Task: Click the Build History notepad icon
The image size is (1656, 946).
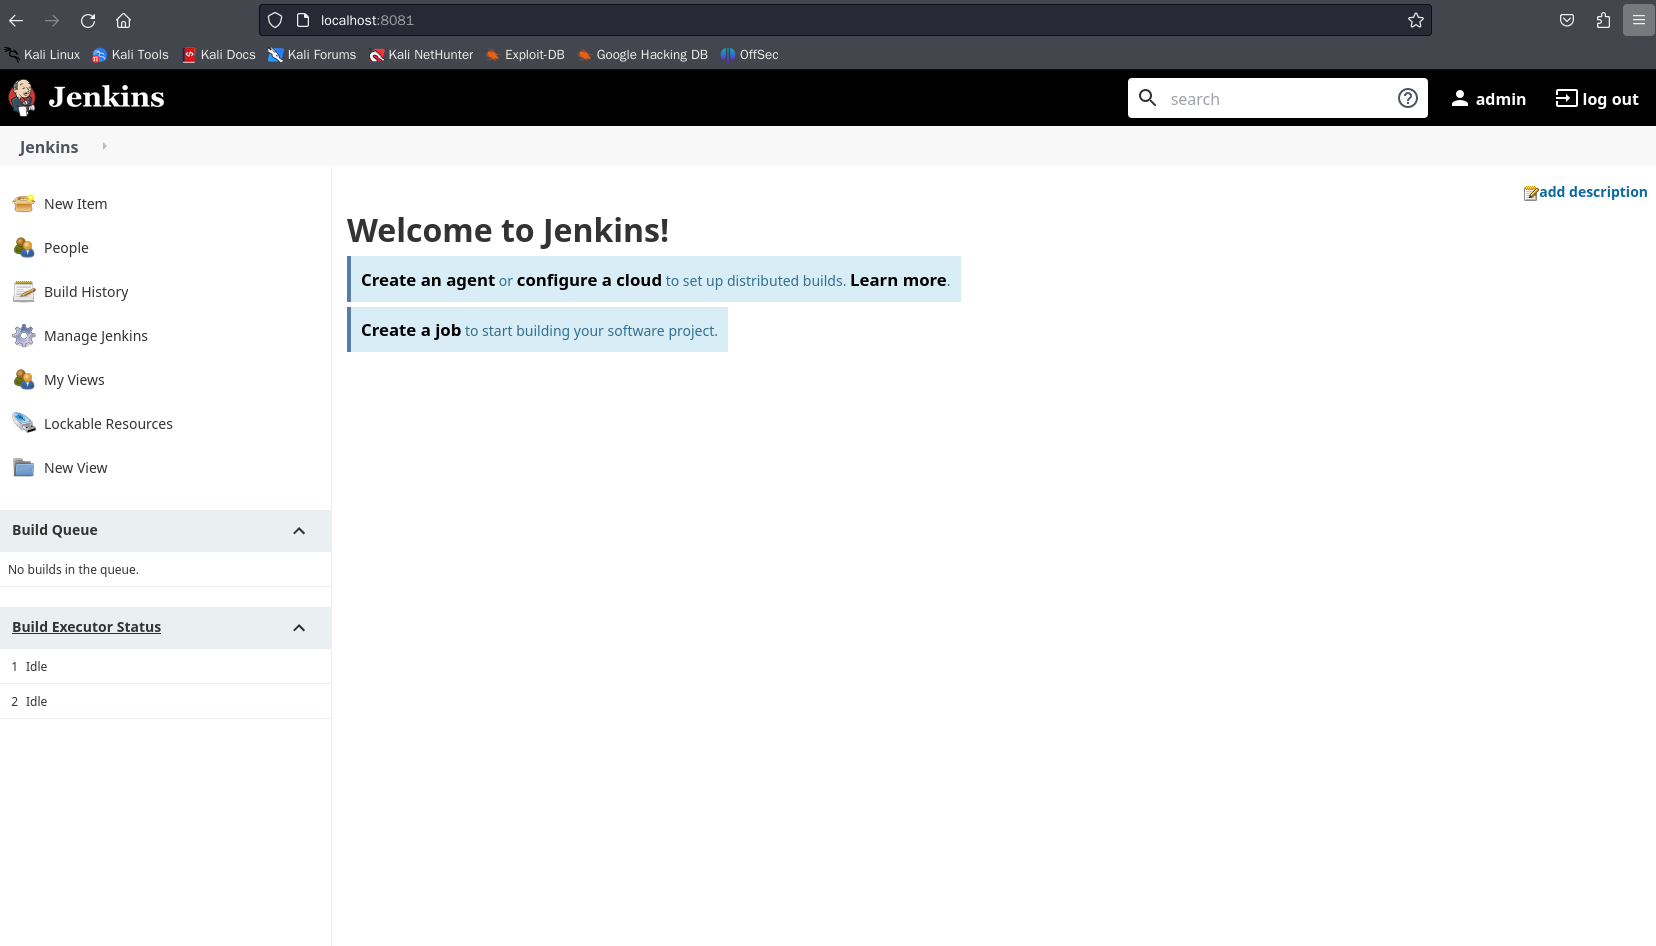Action: pos(24,292)
